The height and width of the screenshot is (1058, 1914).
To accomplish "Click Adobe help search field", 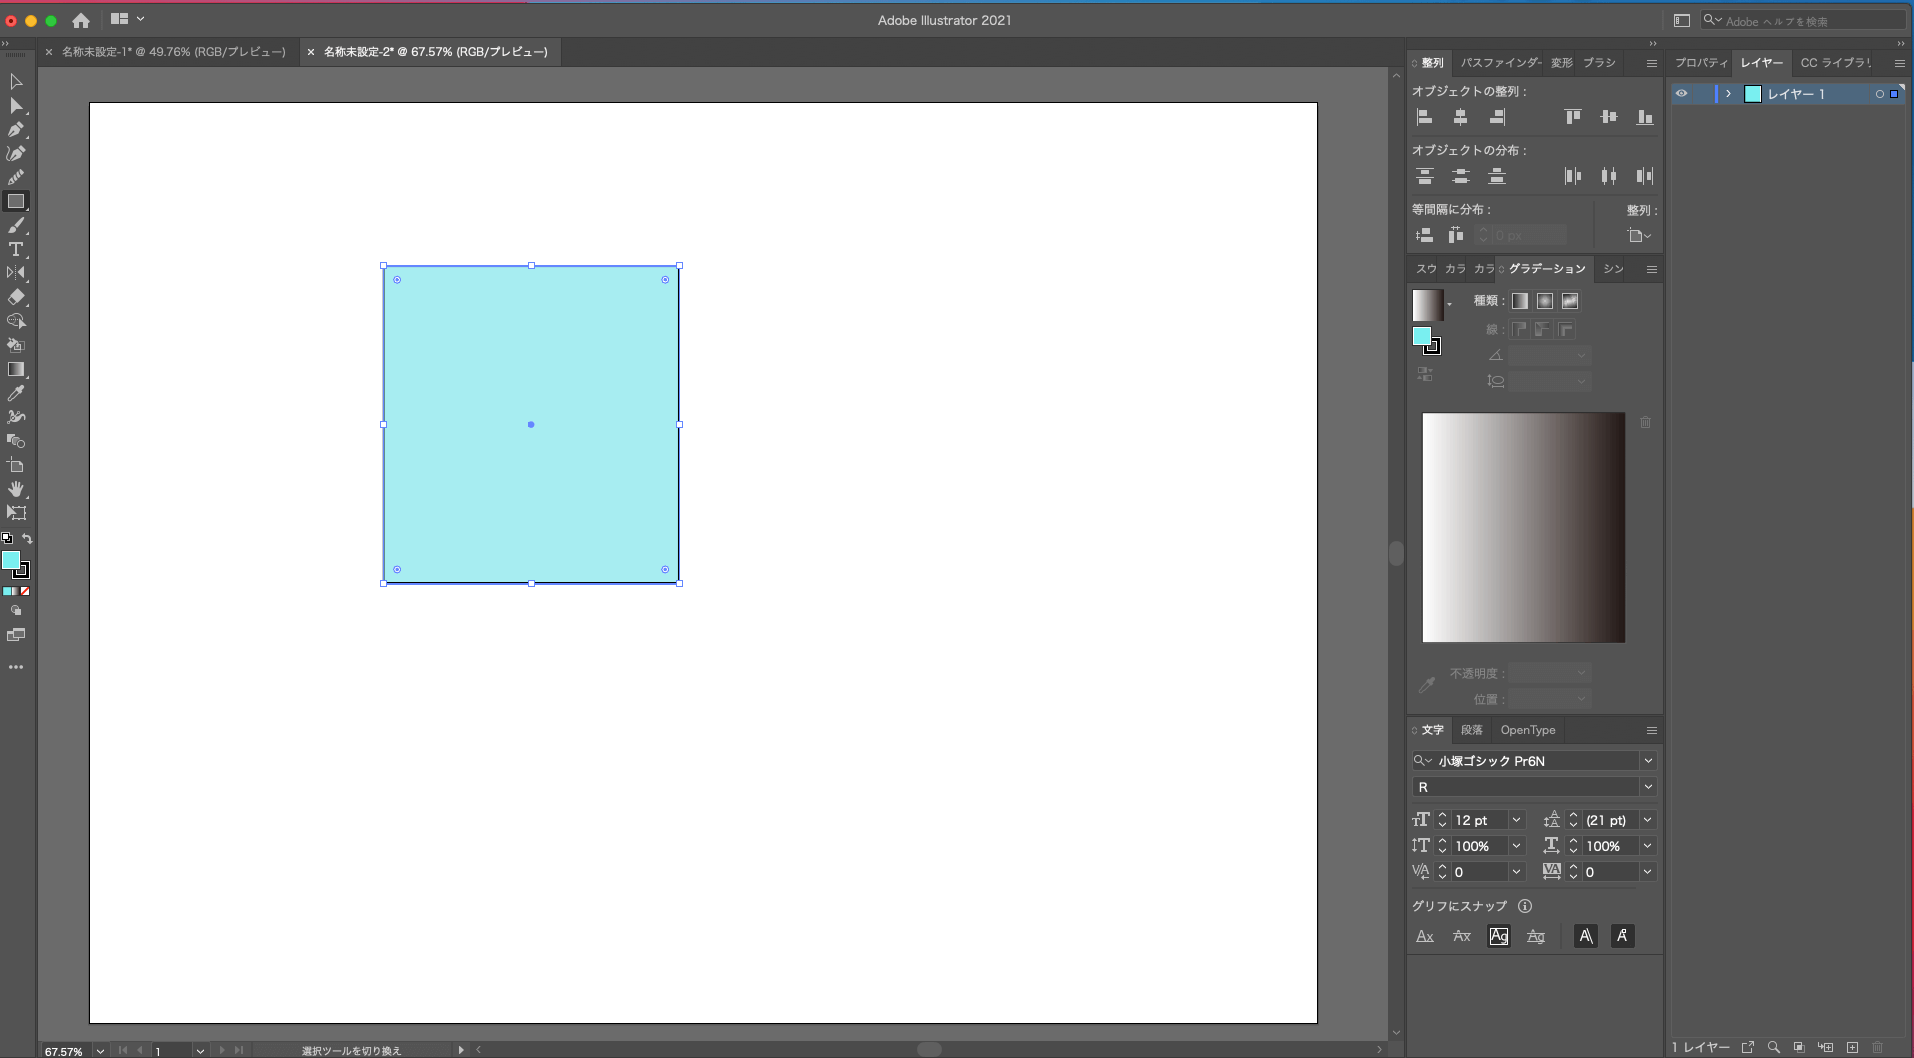I will click(x=1805, y=20).
